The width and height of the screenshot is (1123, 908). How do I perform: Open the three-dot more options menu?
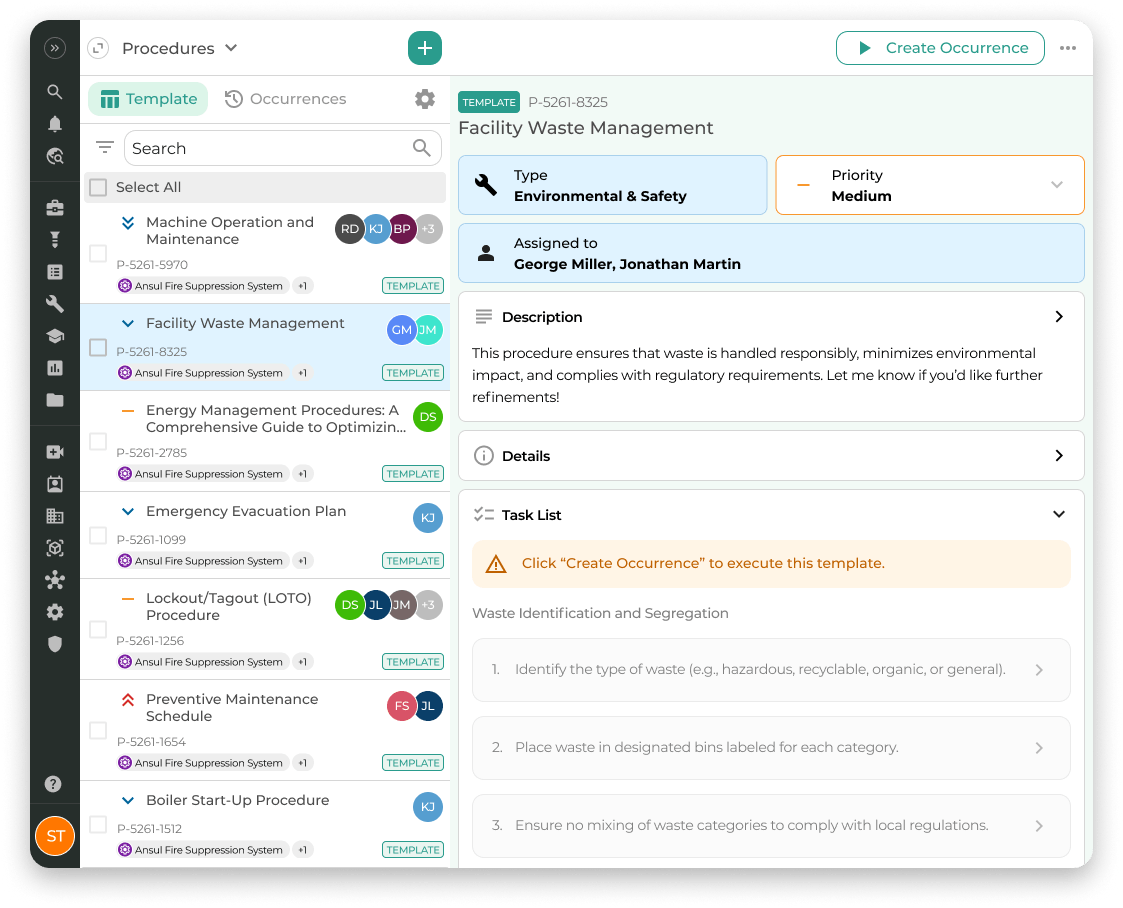click(x=1068, y=48)
